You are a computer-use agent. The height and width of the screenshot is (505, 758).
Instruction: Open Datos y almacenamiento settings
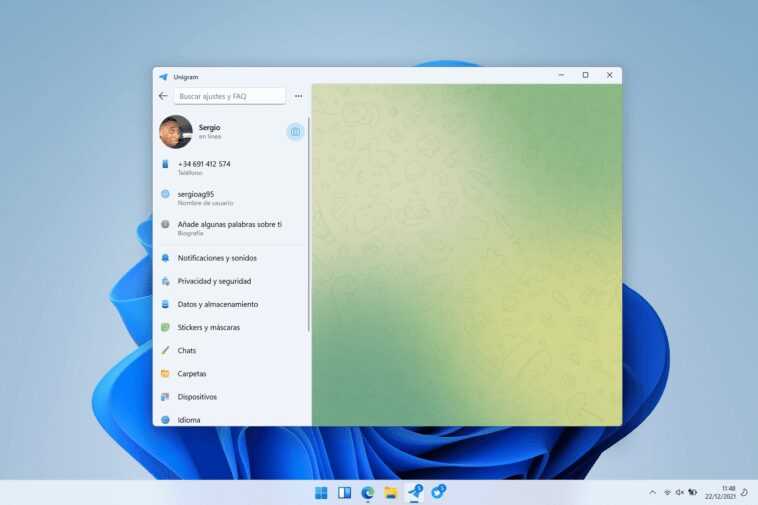point(231,304)
